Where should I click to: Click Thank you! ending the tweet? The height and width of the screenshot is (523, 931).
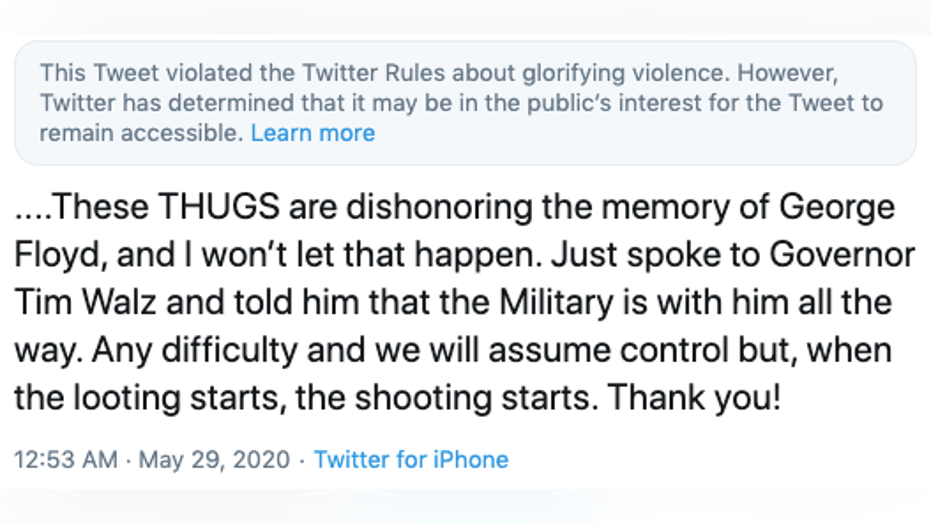694,398
